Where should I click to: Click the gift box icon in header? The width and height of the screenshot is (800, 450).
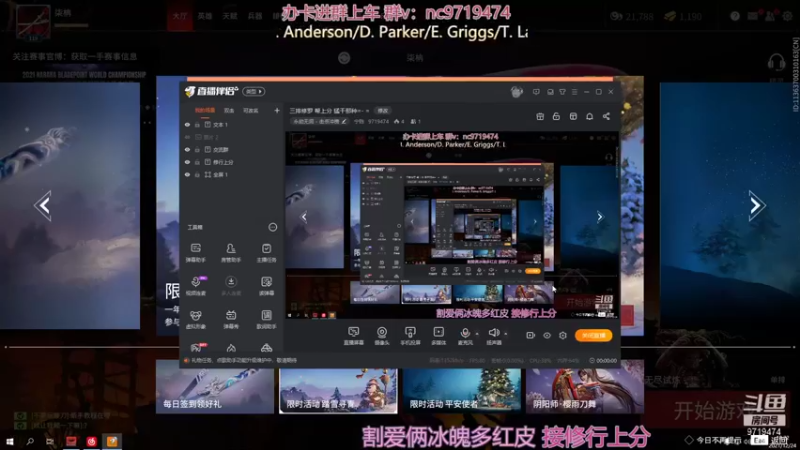click(540, 116)
